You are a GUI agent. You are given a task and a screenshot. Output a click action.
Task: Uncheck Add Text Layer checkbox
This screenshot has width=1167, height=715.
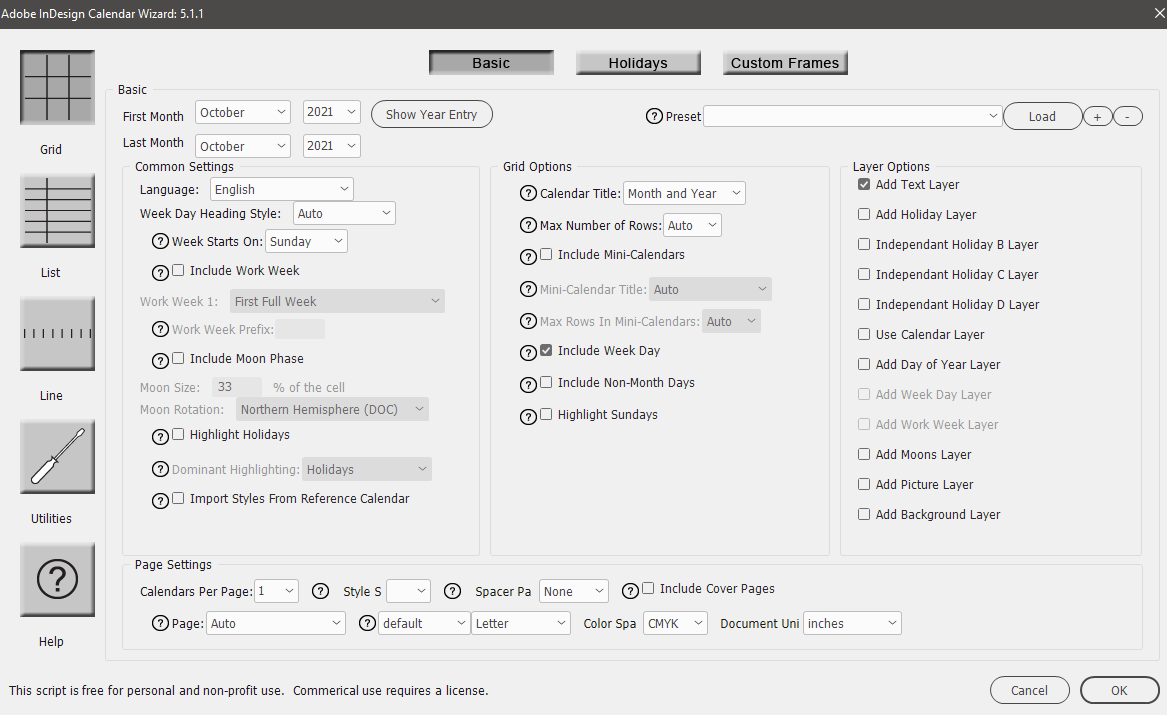tap(864, 184)
